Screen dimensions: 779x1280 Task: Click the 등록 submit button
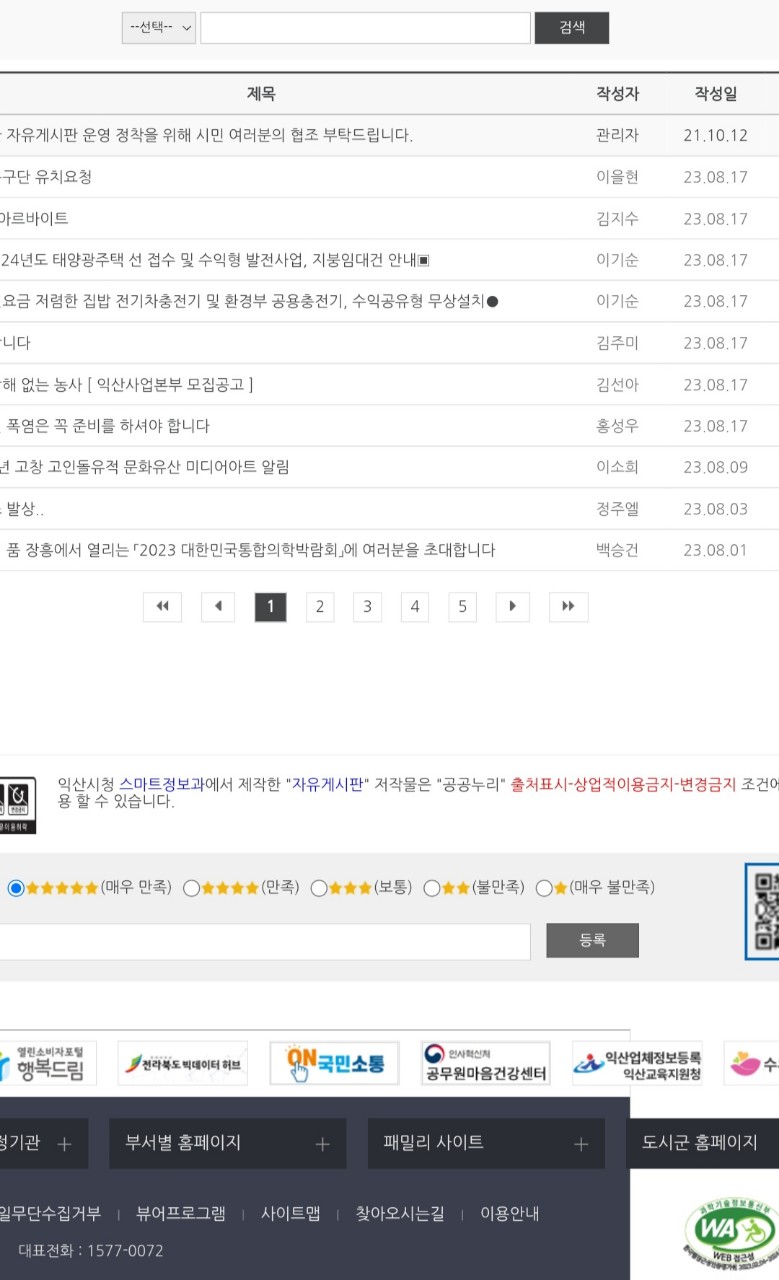click(592, 940)
